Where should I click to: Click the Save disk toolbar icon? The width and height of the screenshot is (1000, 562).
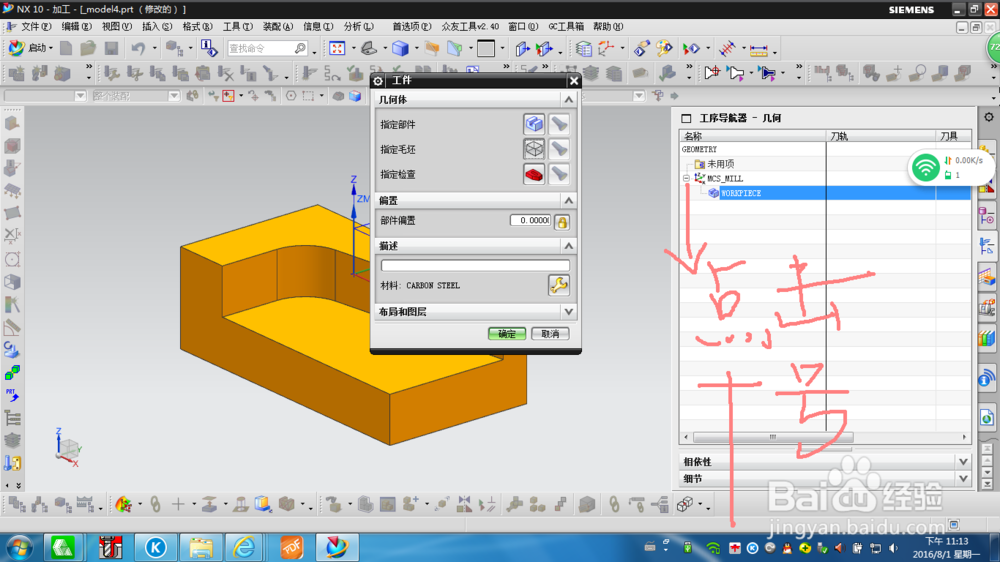coord(111,48)
